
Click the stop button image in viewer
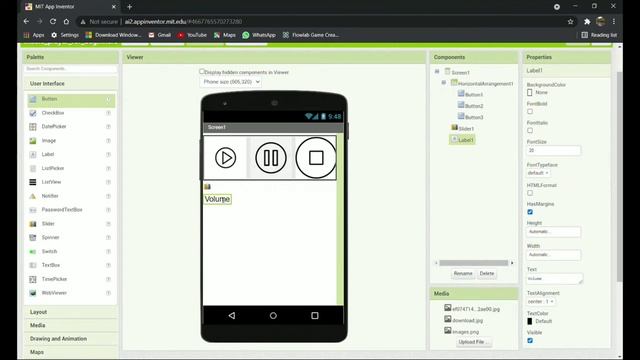pos(316,158)
